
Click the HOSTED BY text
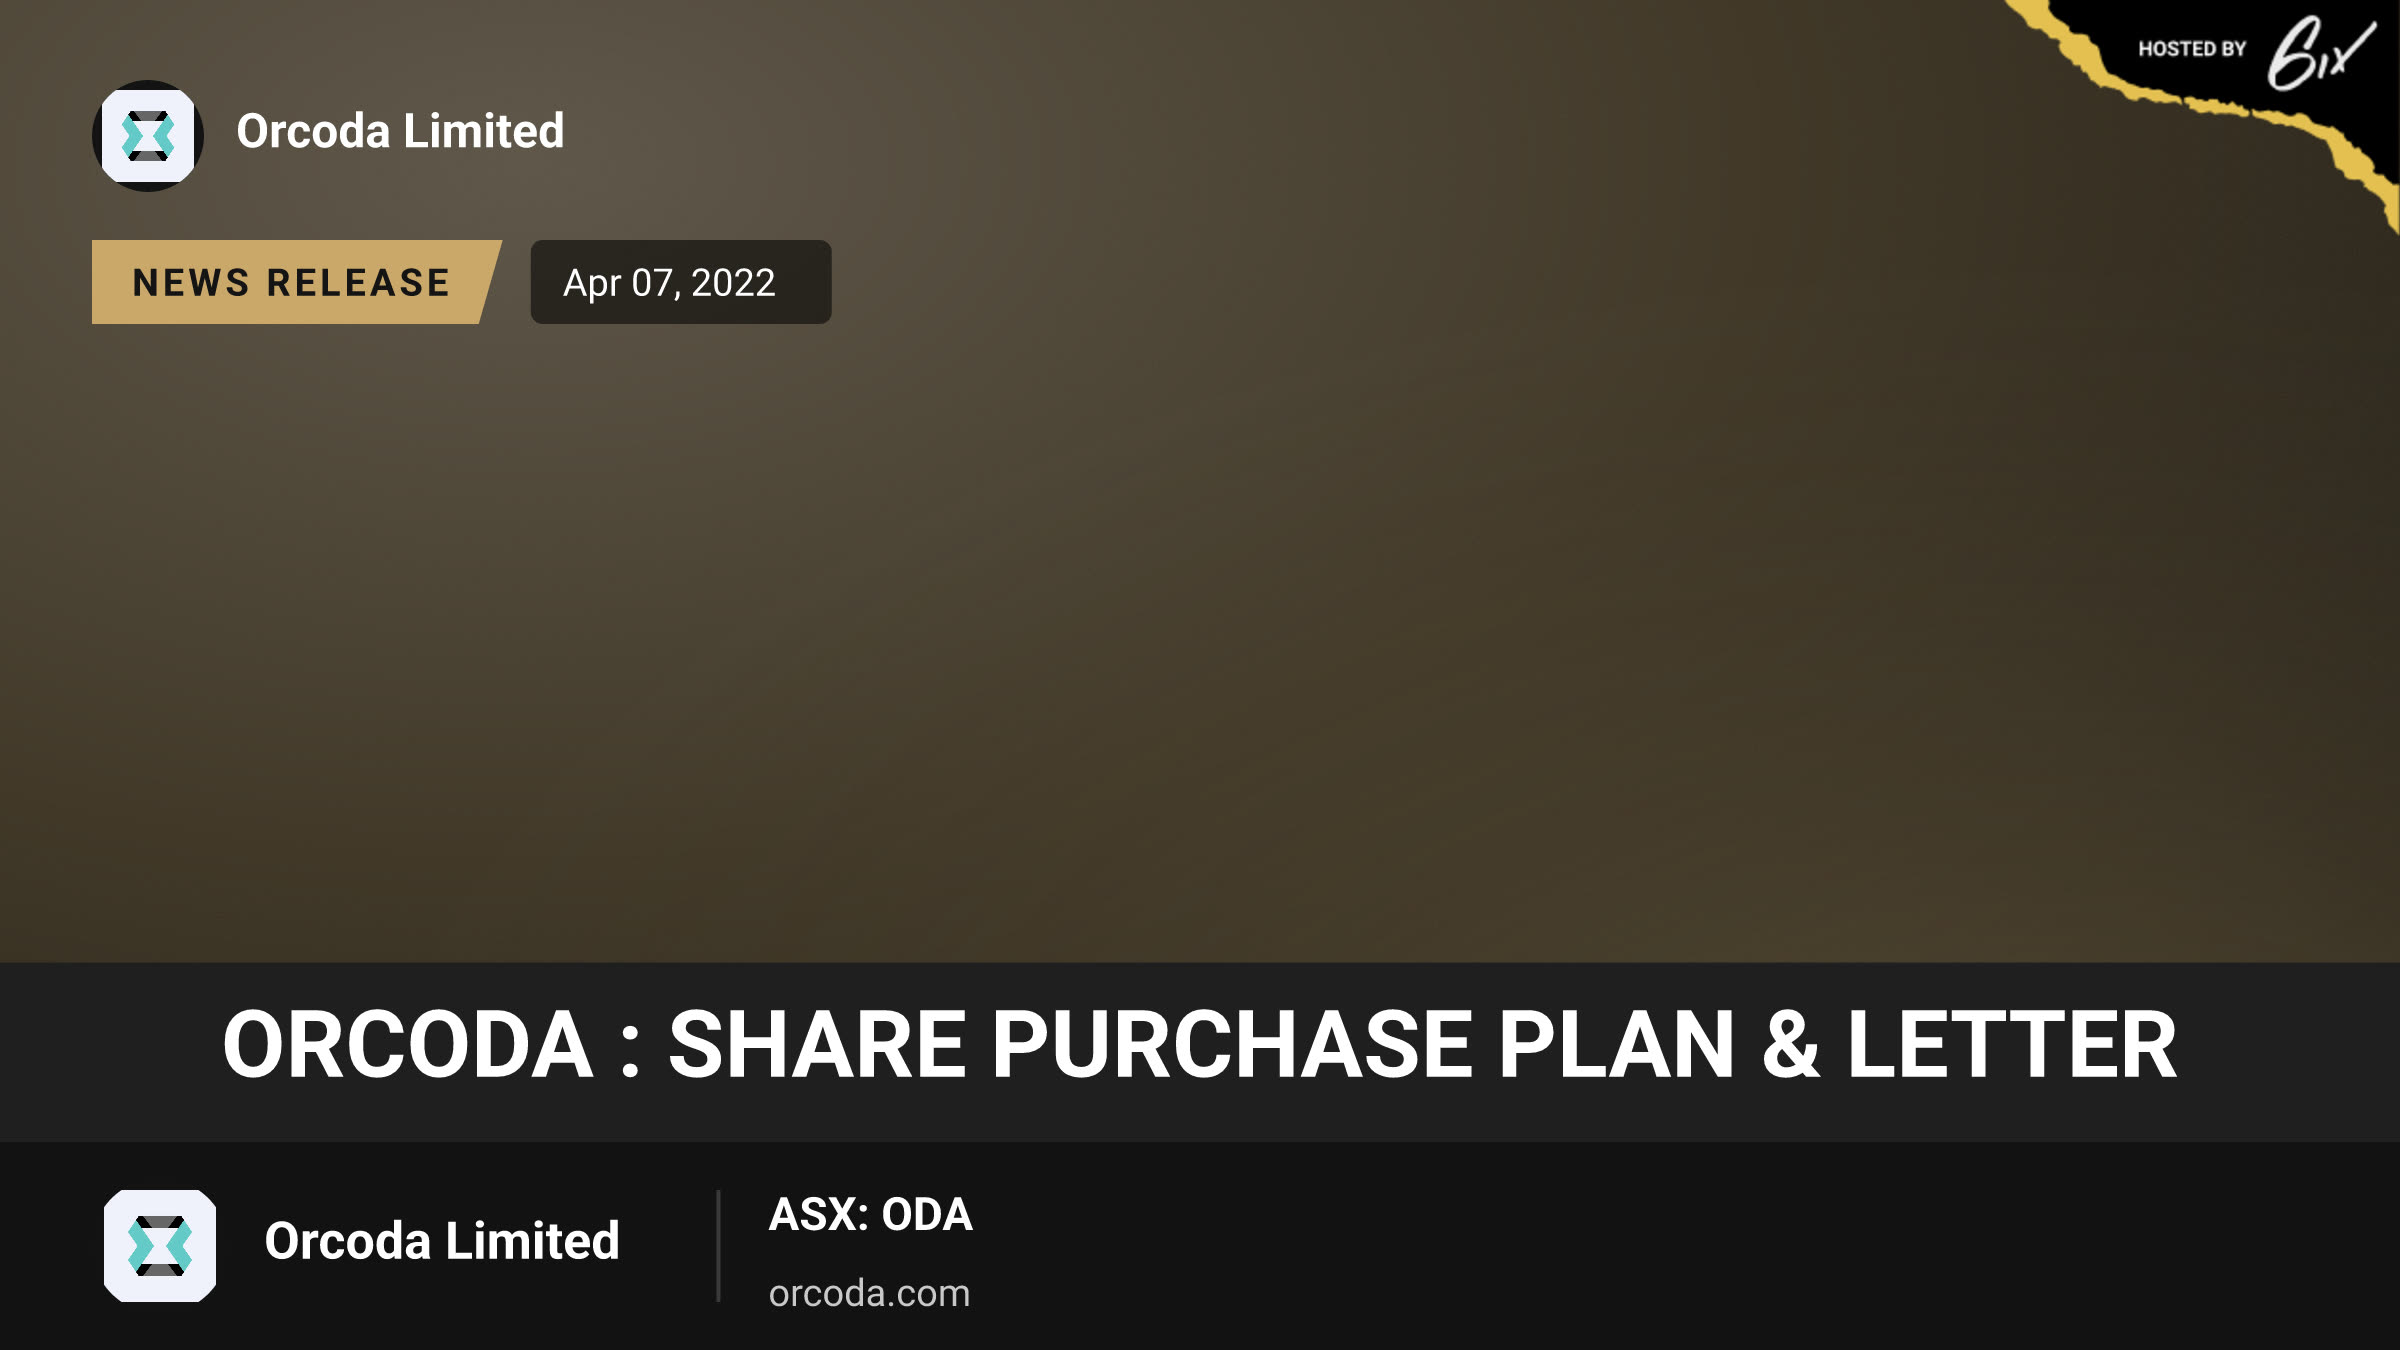click(2192, 49)
